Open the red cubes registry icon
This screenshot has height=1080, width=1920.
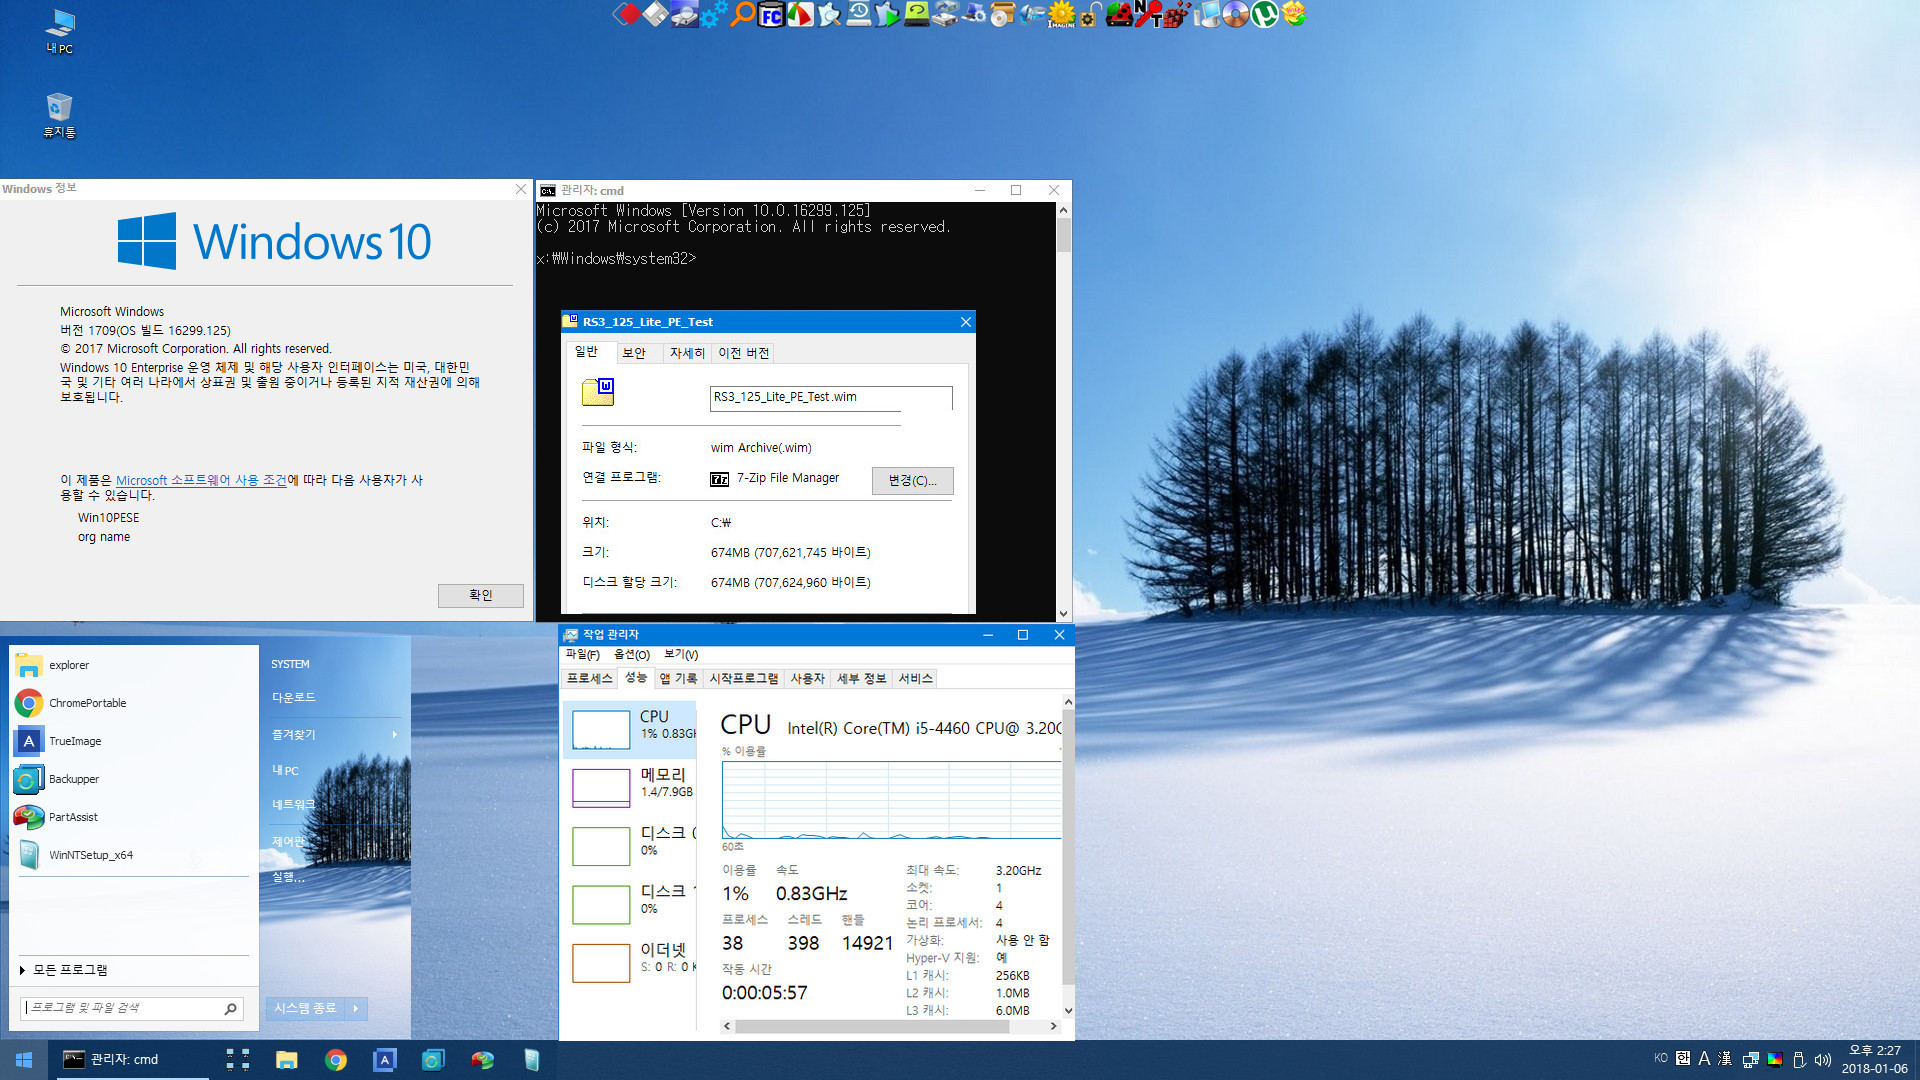tap(1178, 15)
